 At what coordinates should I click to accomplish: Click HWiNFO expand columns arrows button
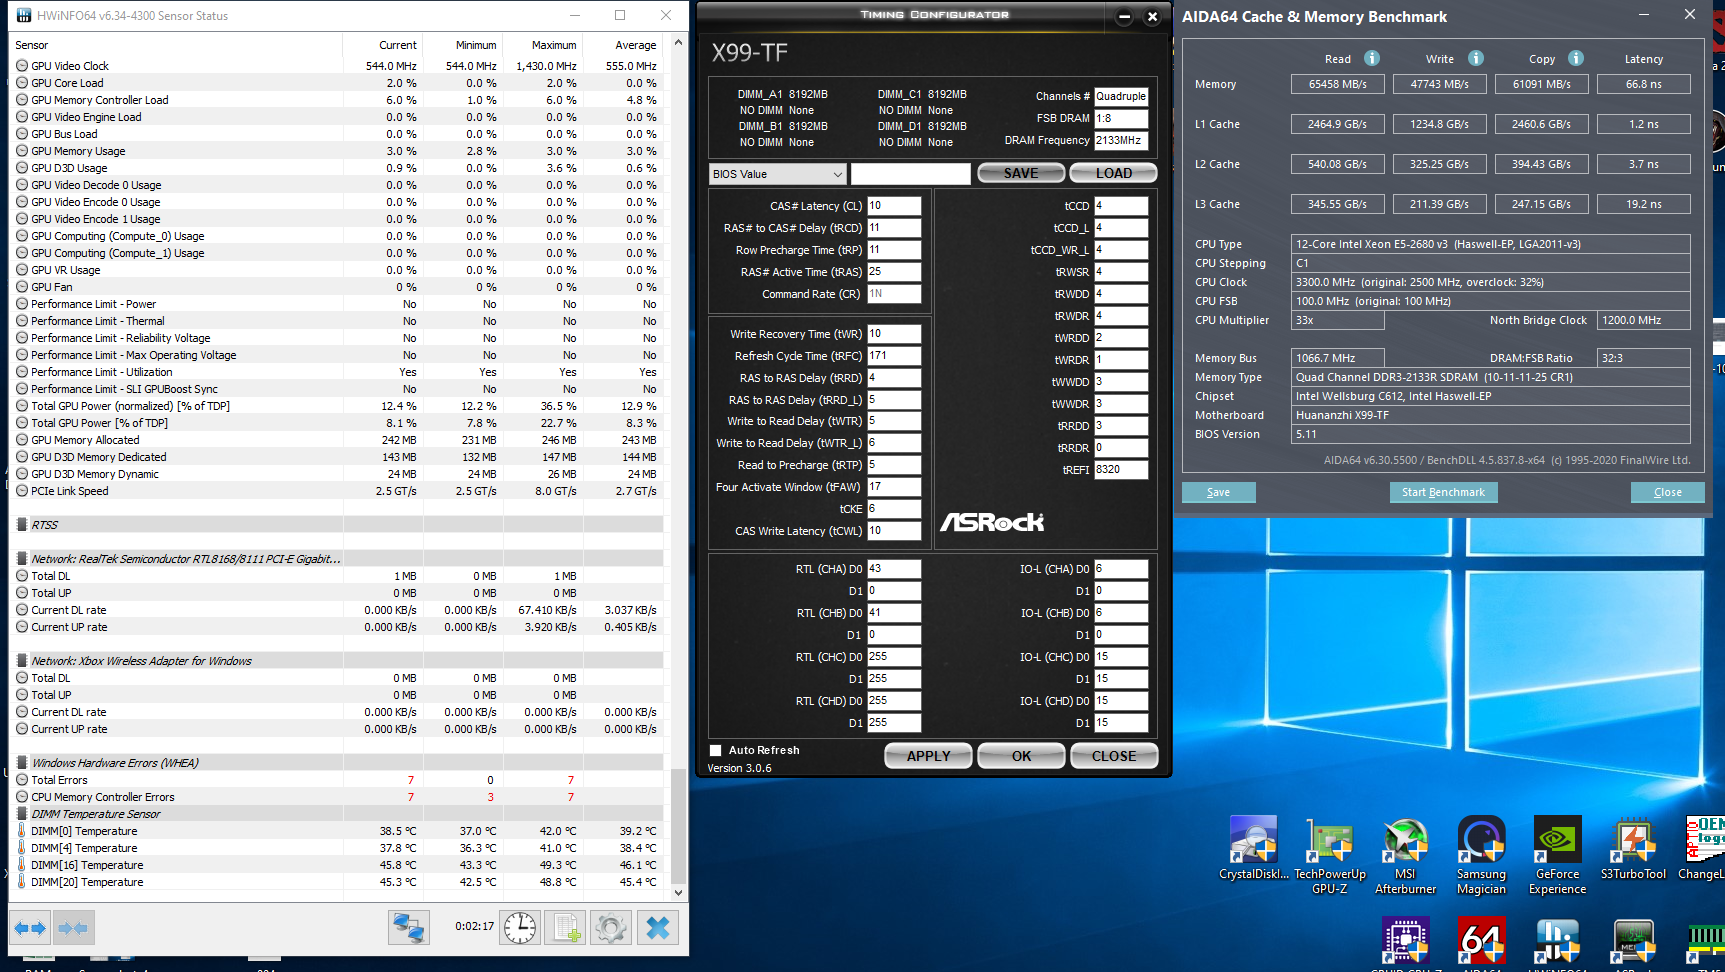(30, 928)
